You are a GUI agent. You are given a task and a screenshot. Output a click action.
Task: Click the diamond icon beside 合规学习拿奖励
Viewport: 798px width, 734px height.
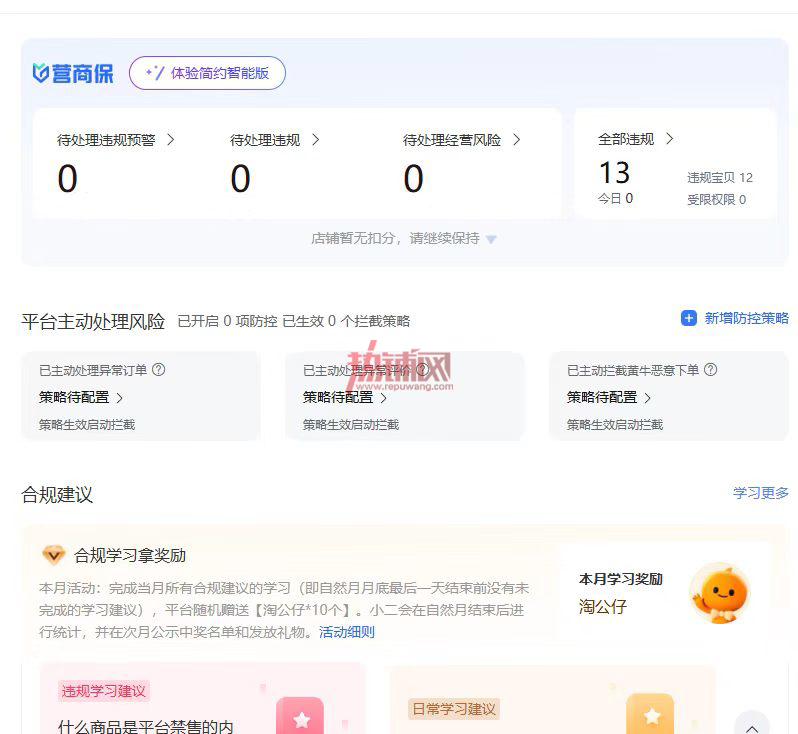[54, 555]
